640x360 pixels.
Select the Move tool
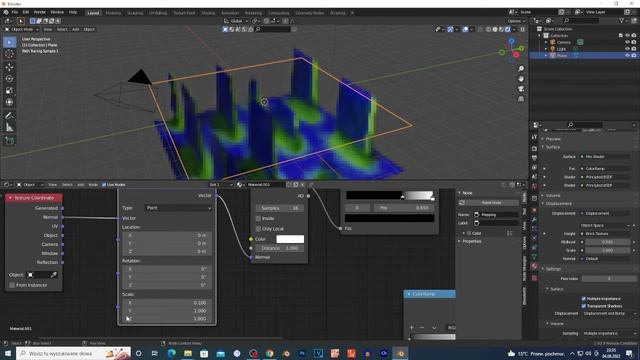coord(9,67)
